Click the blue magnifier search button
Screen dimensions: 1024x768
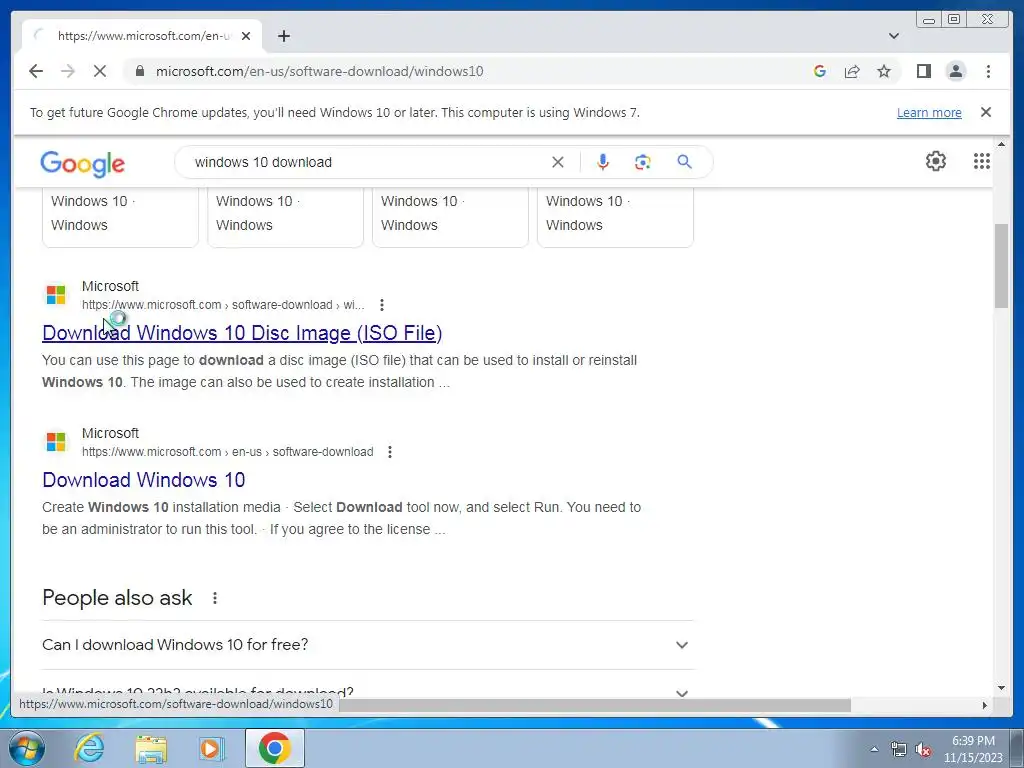point(684,162)
